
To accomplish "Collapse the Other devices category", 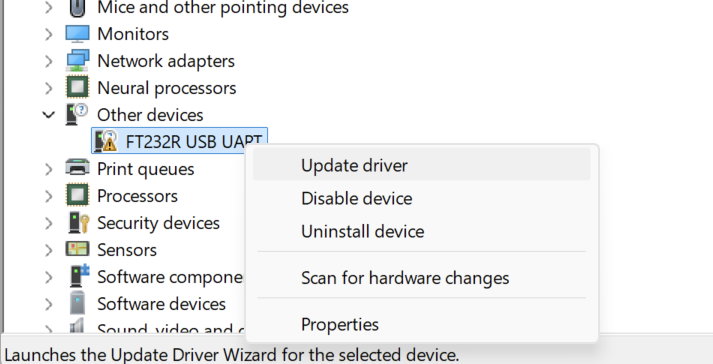I will pos(49,115).
